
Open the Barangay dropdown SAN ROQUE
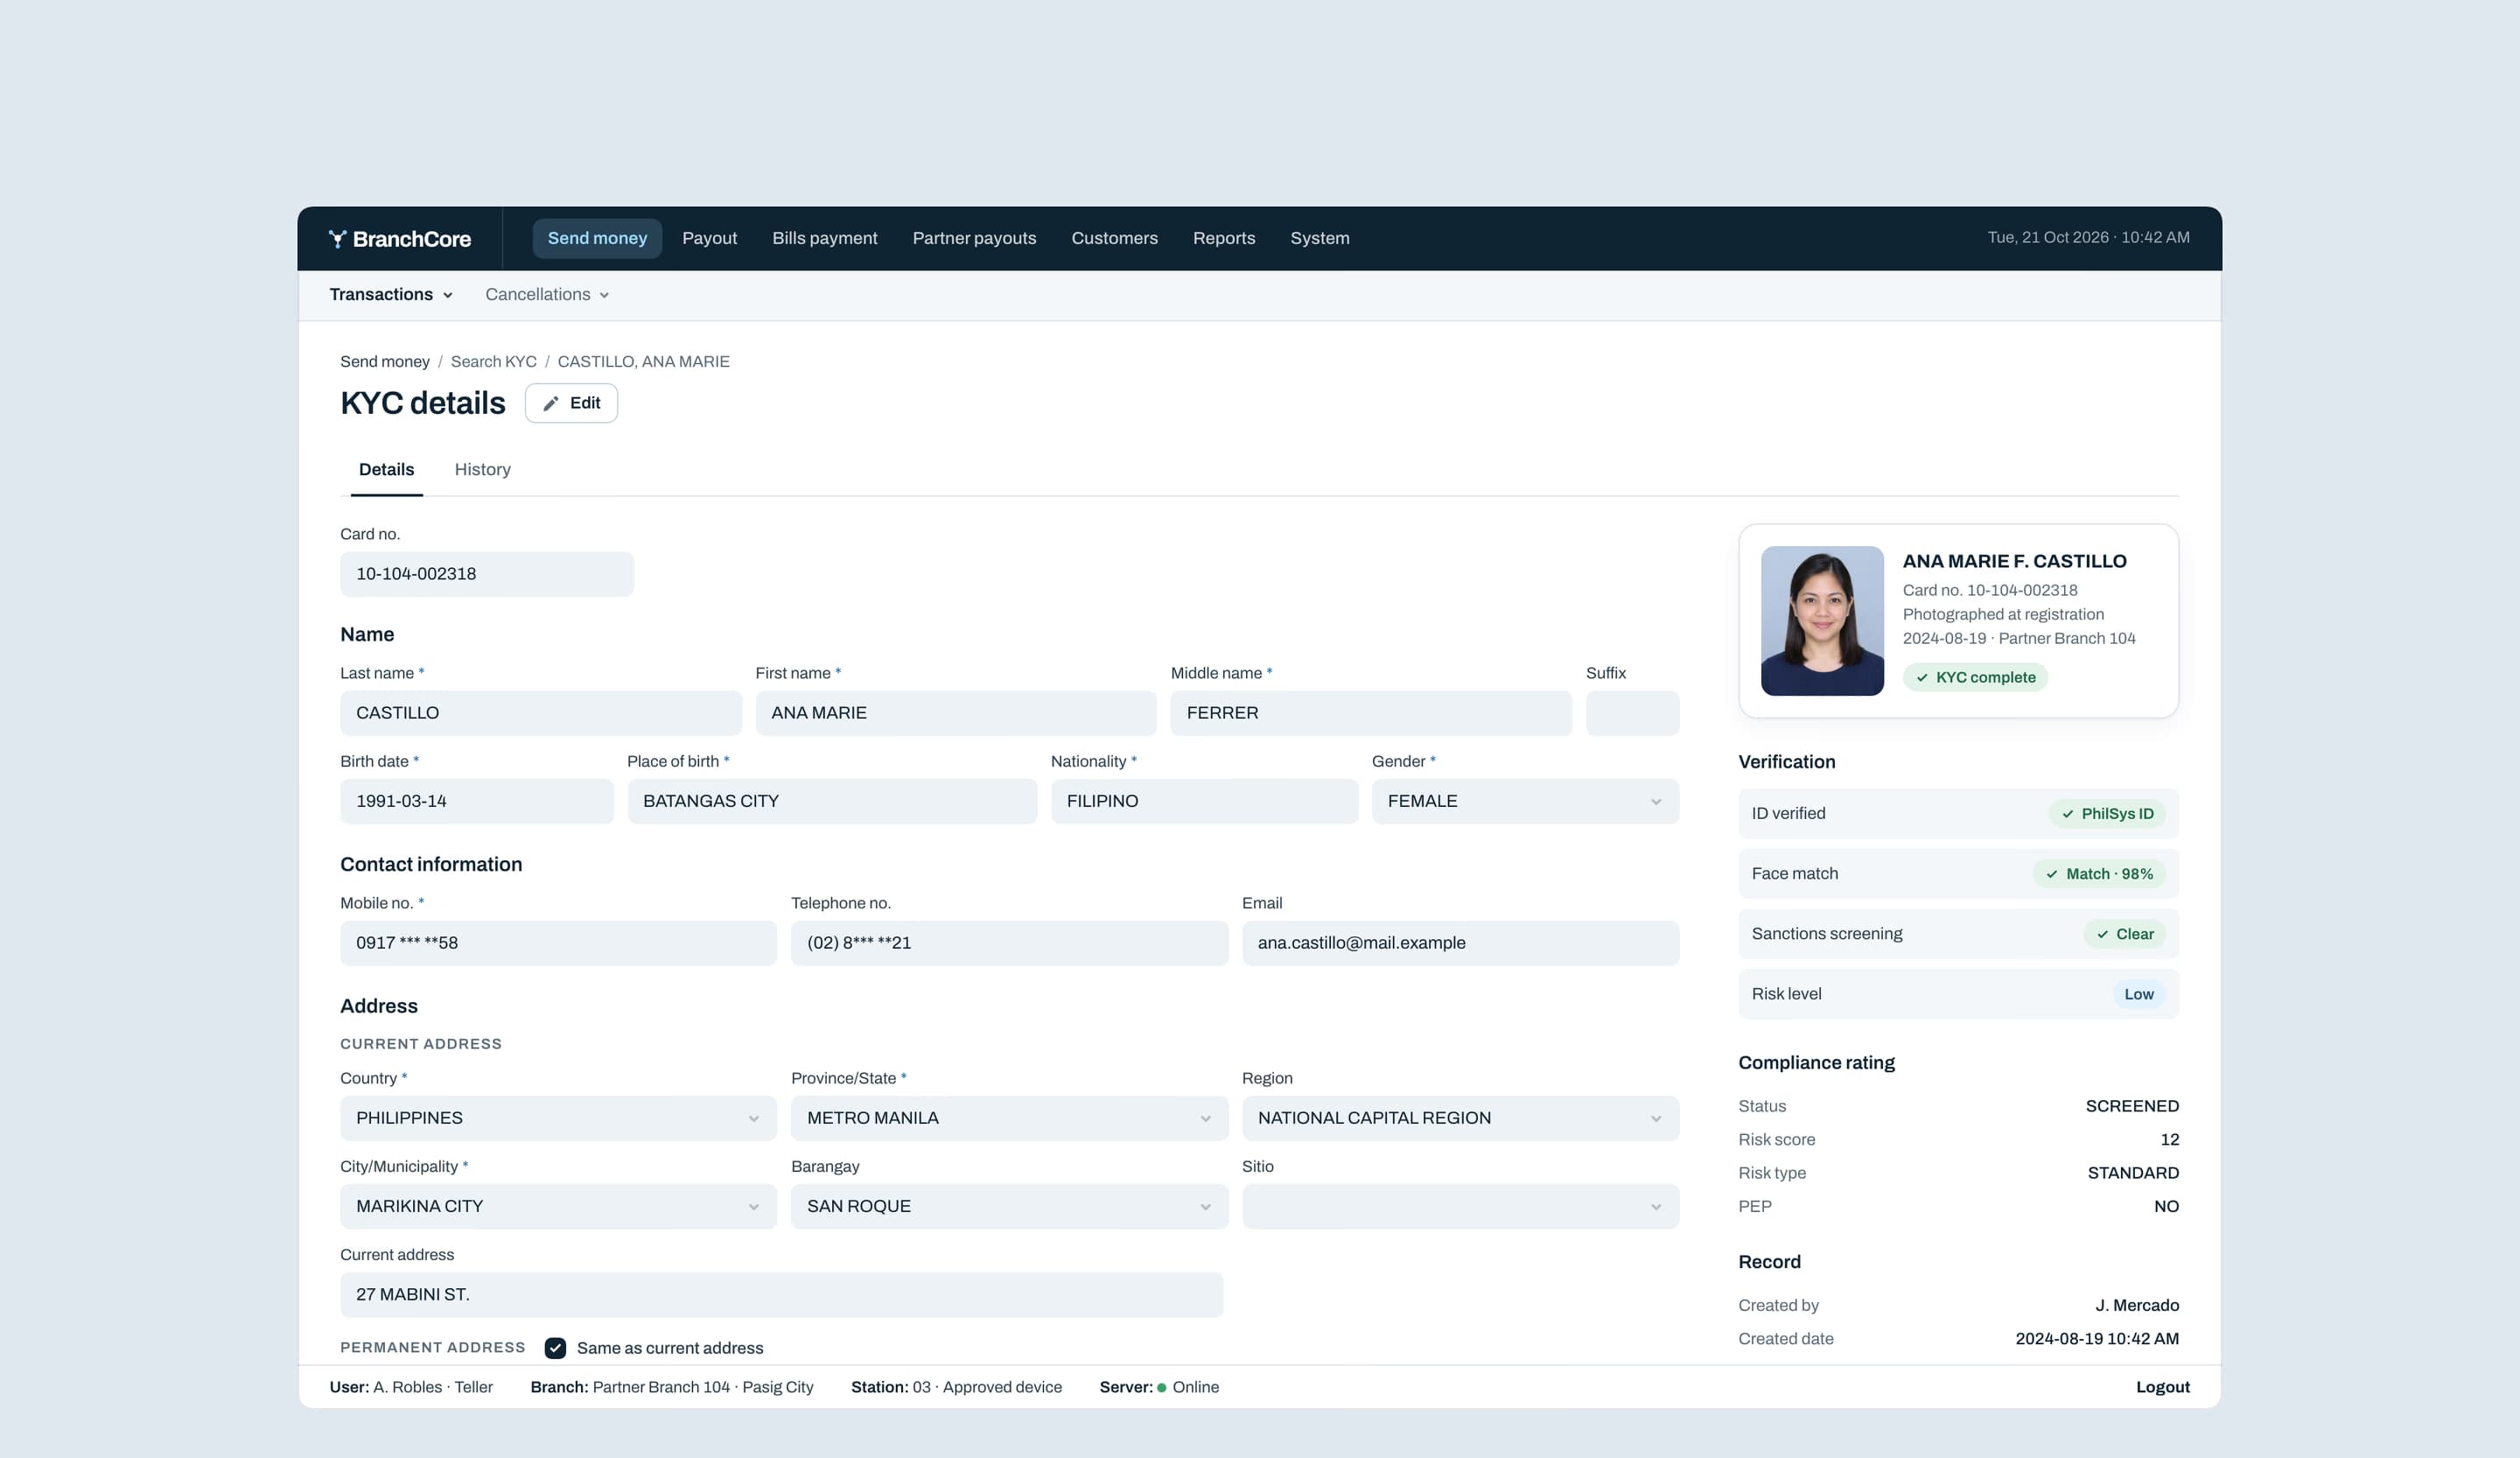1009,1206
